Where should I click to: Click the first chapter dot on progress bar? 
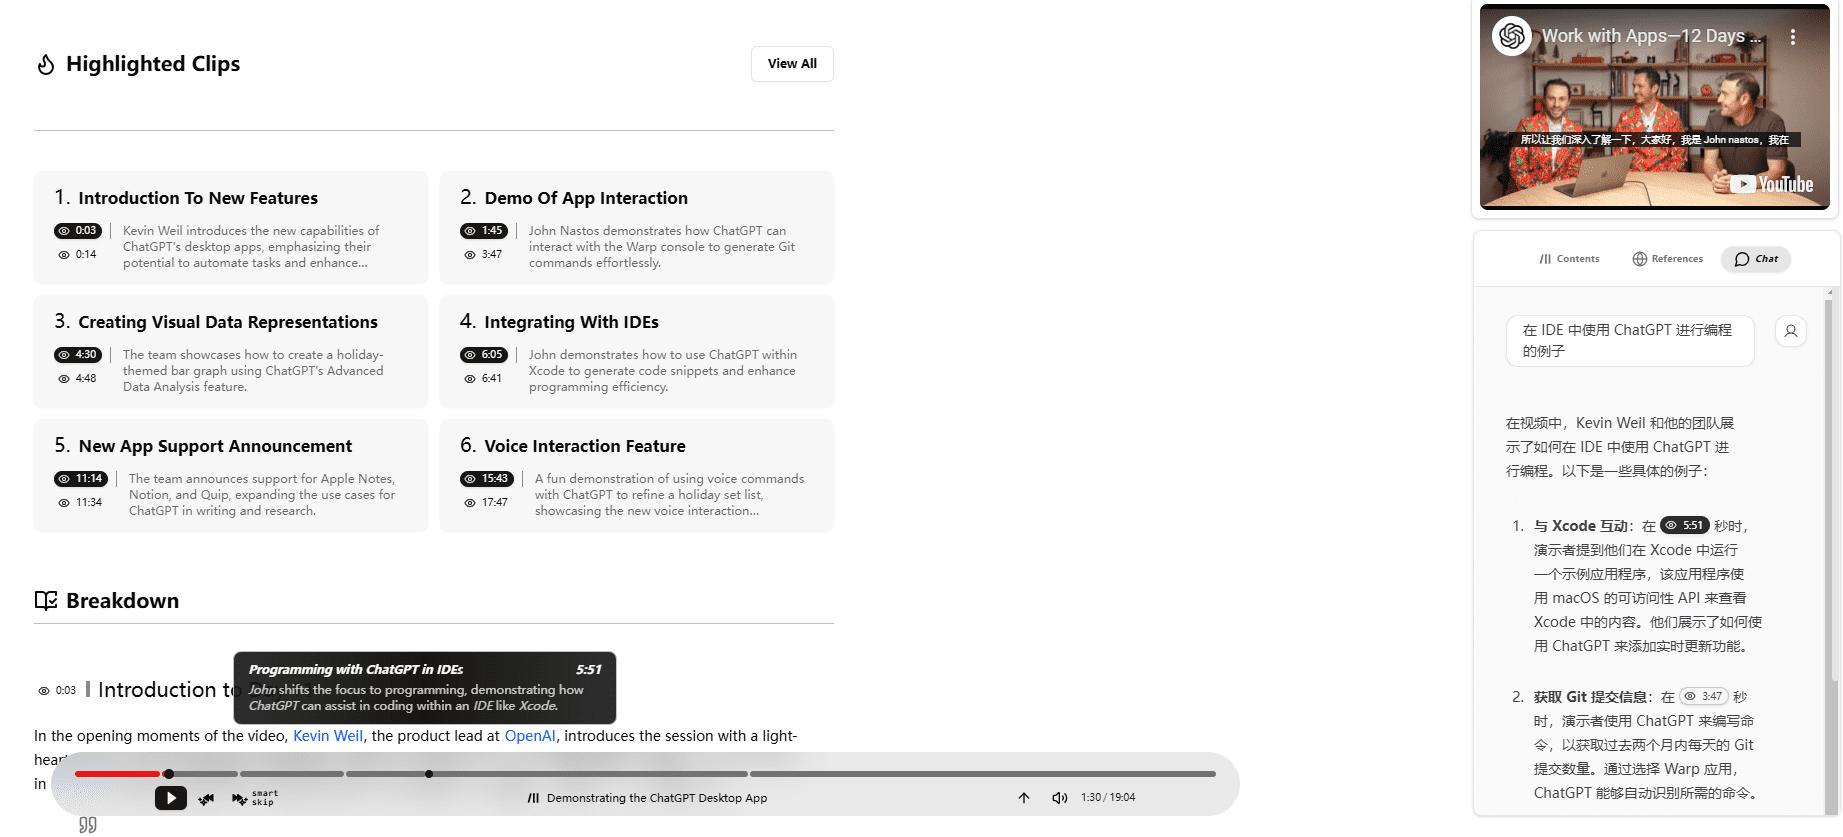[169, 774]
